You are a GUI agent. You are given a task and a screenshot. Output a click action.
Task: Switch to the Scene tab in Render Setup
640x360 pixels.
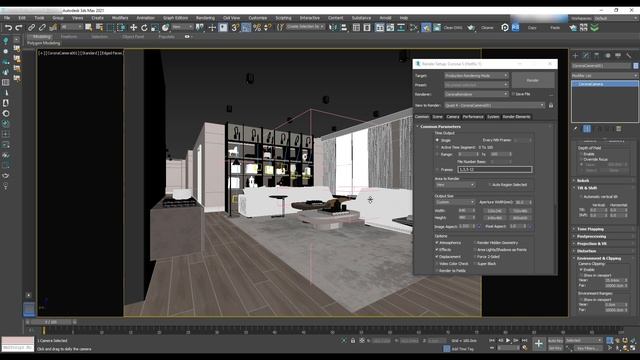click(x=438, y=117)
